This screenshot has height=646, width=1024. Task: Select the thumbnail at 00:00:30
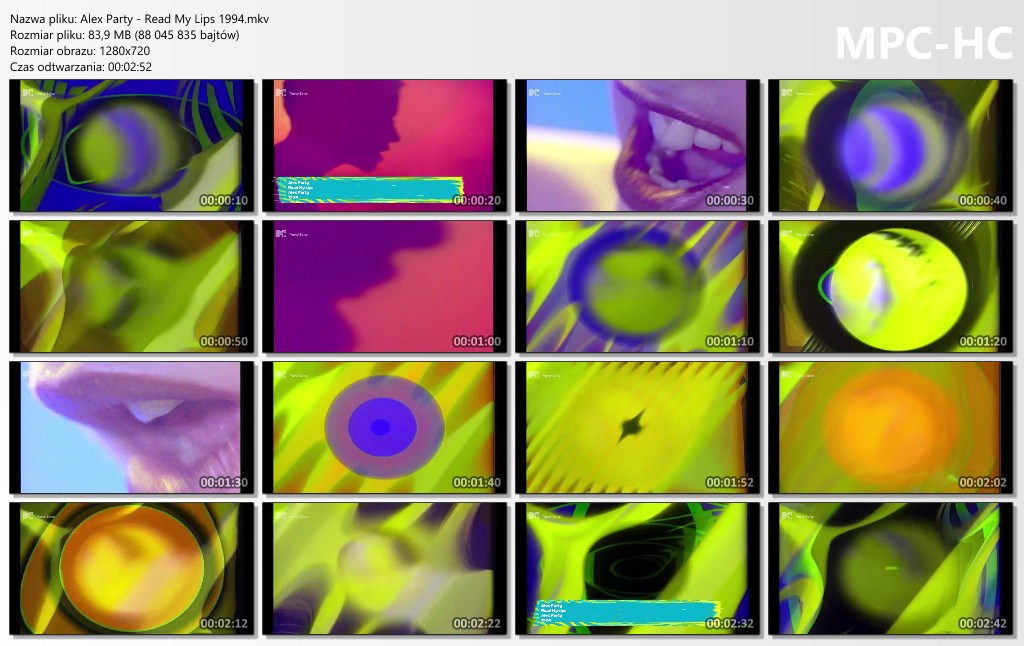637,146
